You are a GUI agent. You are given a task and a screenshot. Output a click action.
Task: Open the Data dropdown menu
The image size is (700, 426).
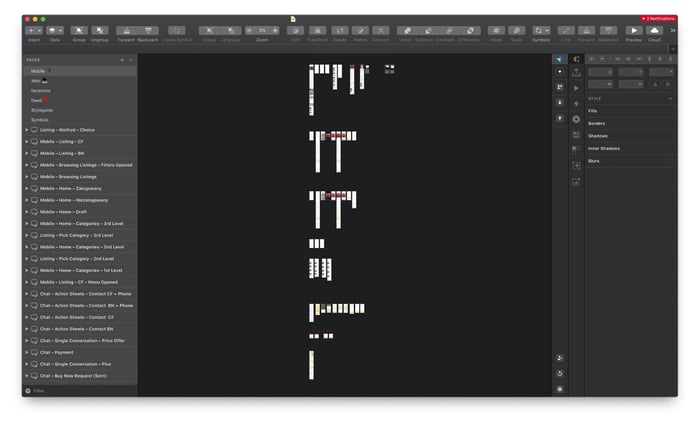pyautogui.click(x=54, y=31)
